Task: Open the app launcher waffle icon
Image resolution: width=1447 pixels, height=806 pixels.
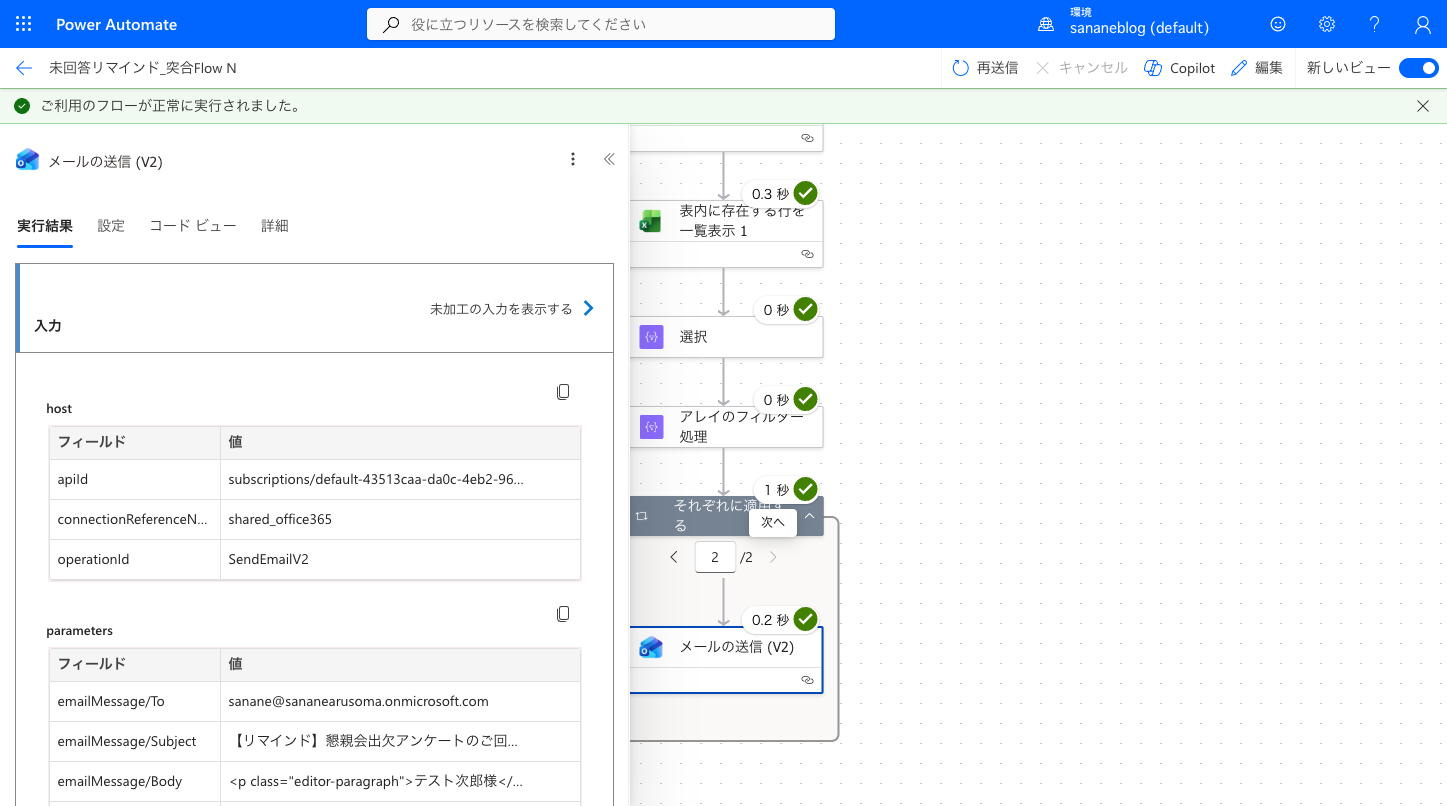Action: coord(24,24)
